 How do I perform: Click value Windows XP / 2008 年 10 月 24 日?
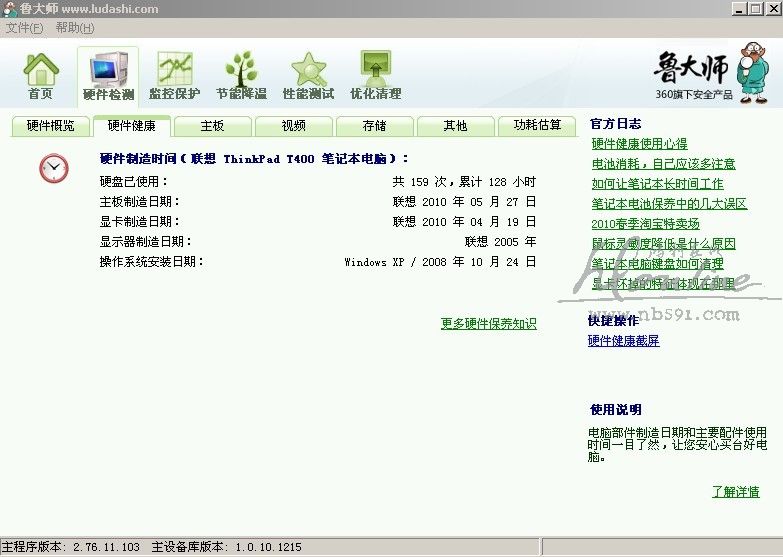(440, 262)
